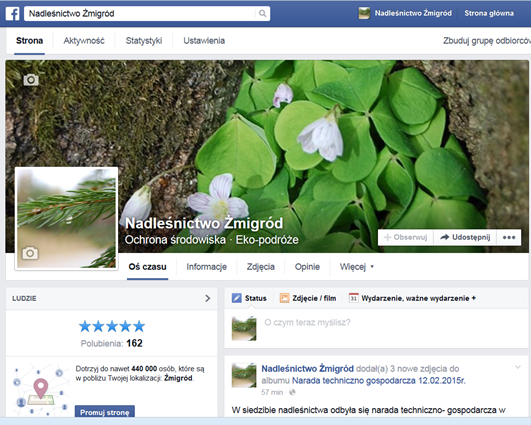531x425 pixels.
Task: Click the 57 min timestamp link
Action: [272, 392]
